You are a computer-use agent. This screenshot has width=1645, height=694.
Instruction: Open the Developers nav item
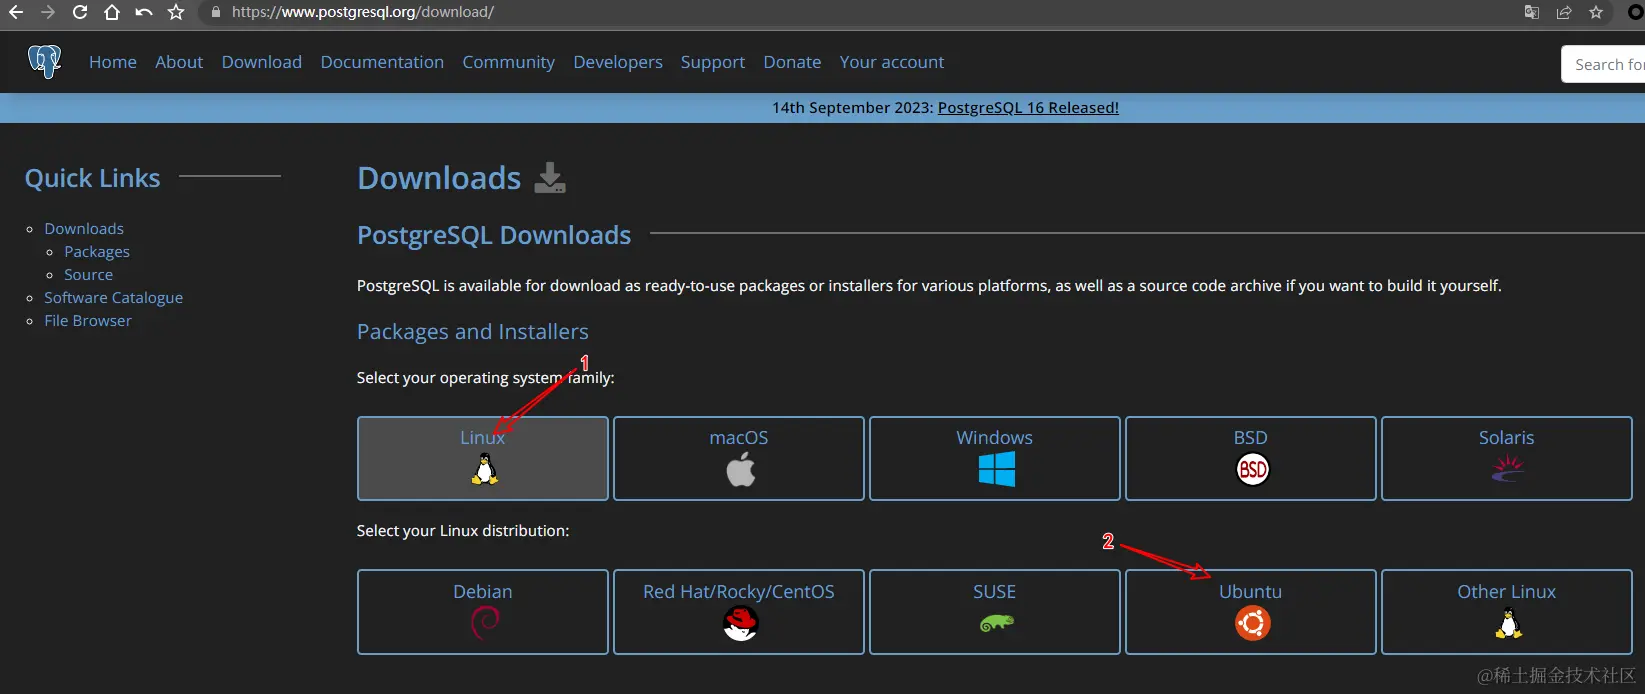click(618, 62)
